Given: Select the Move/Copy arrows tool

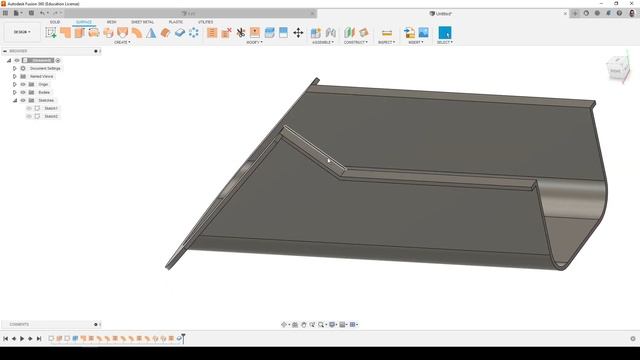Looking at the screenshot, I should click(x=298, y=33).
